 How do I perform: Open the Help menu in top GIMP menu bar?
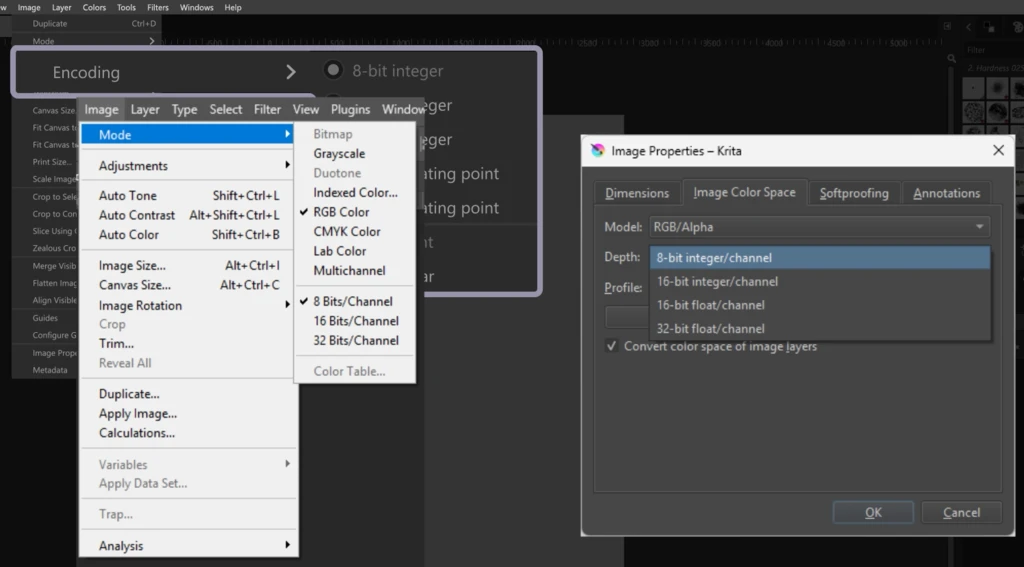coord(232,7)
